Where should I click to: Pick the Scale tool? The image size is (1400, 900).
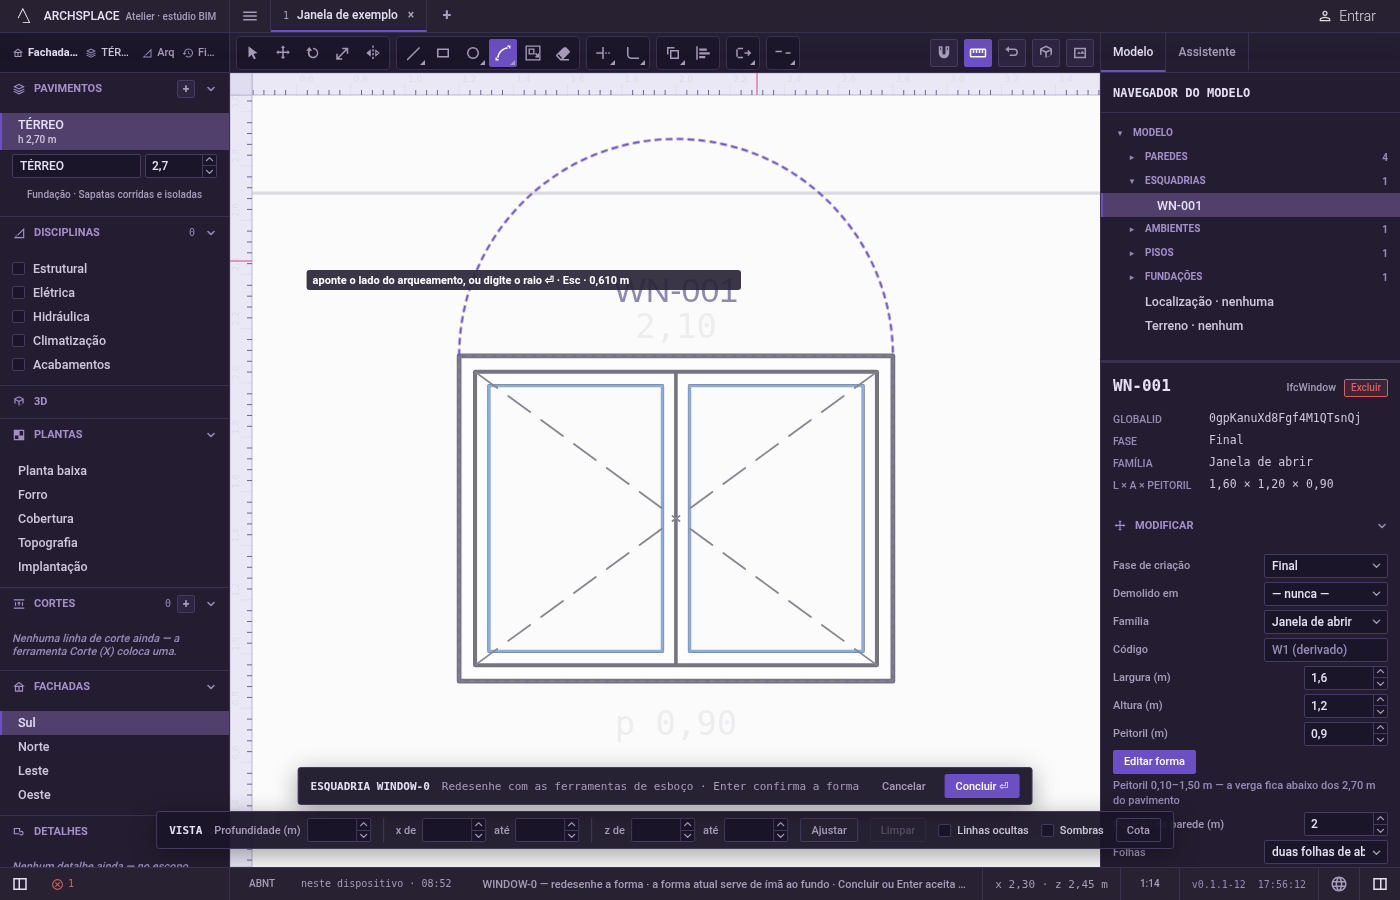point(343,53)
